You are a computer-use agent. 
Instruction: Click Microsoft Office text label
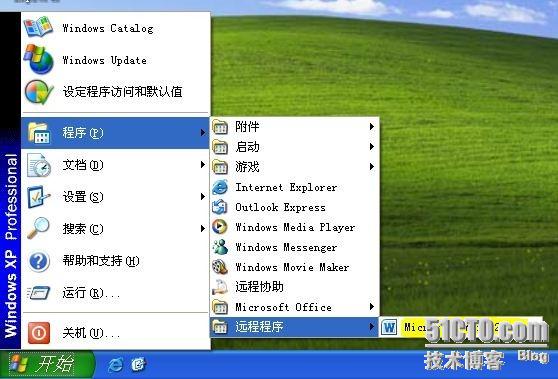(283, 307)
